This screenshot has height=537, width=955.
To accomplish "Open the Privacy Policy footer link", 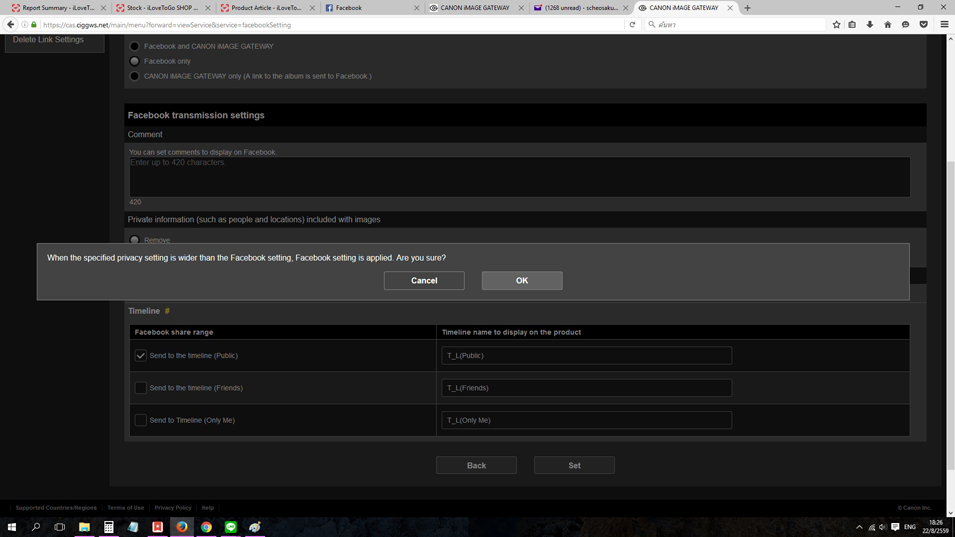I will [173, 508].
